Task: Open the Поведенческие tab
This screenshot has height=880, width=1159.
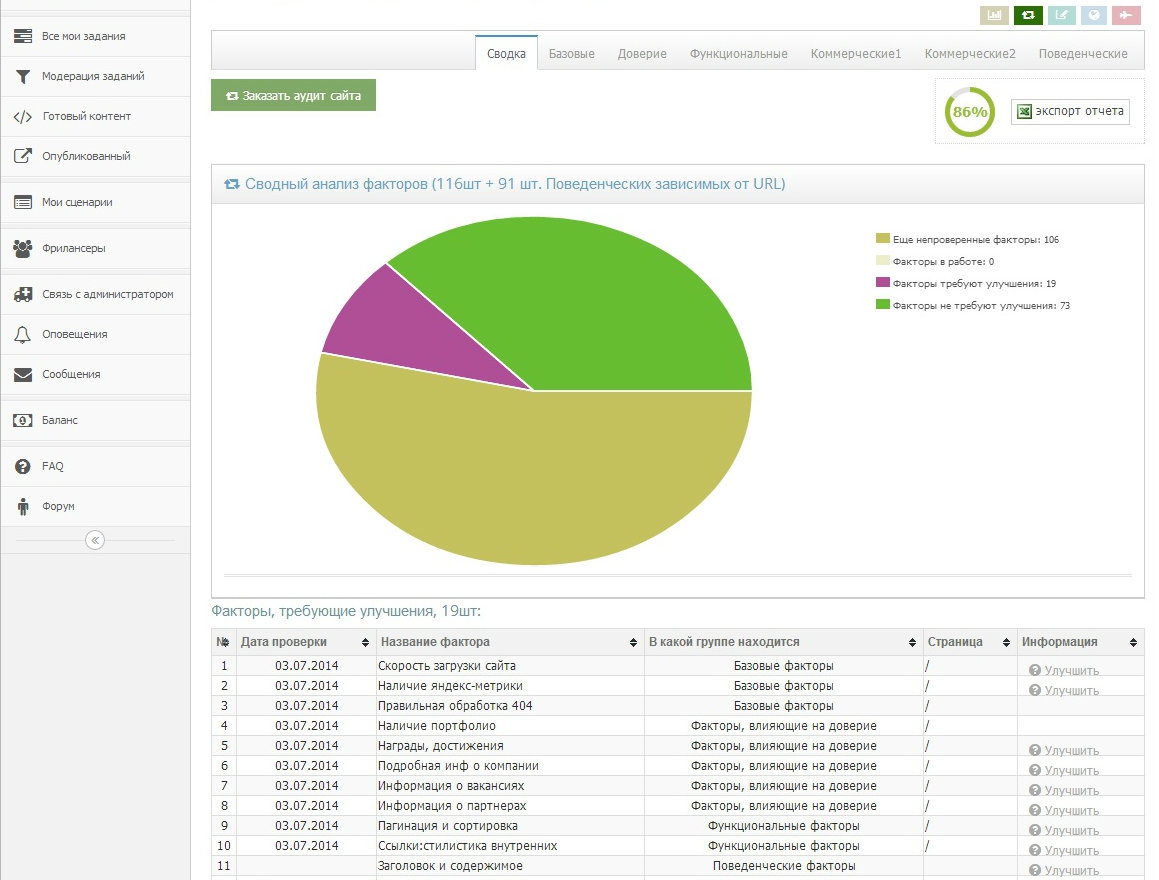Action: [1083, 54]
